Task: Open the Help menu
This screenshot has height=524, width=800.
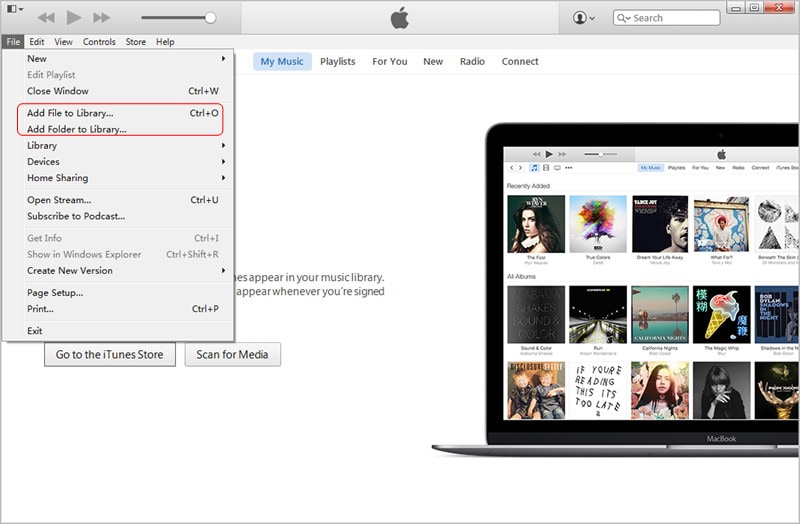Action: (x=165, y=42)
